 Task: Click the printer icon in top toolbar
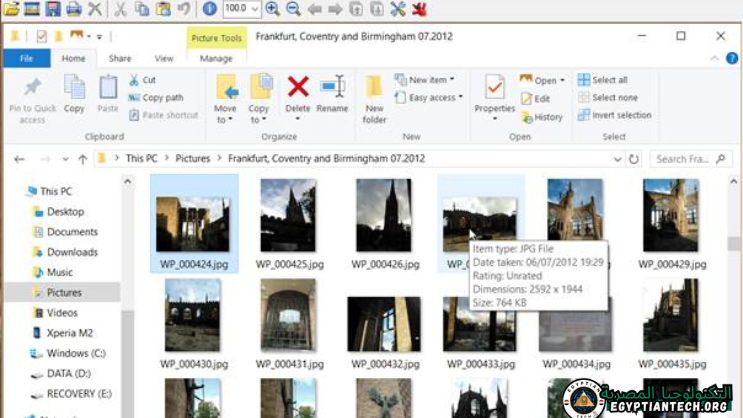pos(73,9)
